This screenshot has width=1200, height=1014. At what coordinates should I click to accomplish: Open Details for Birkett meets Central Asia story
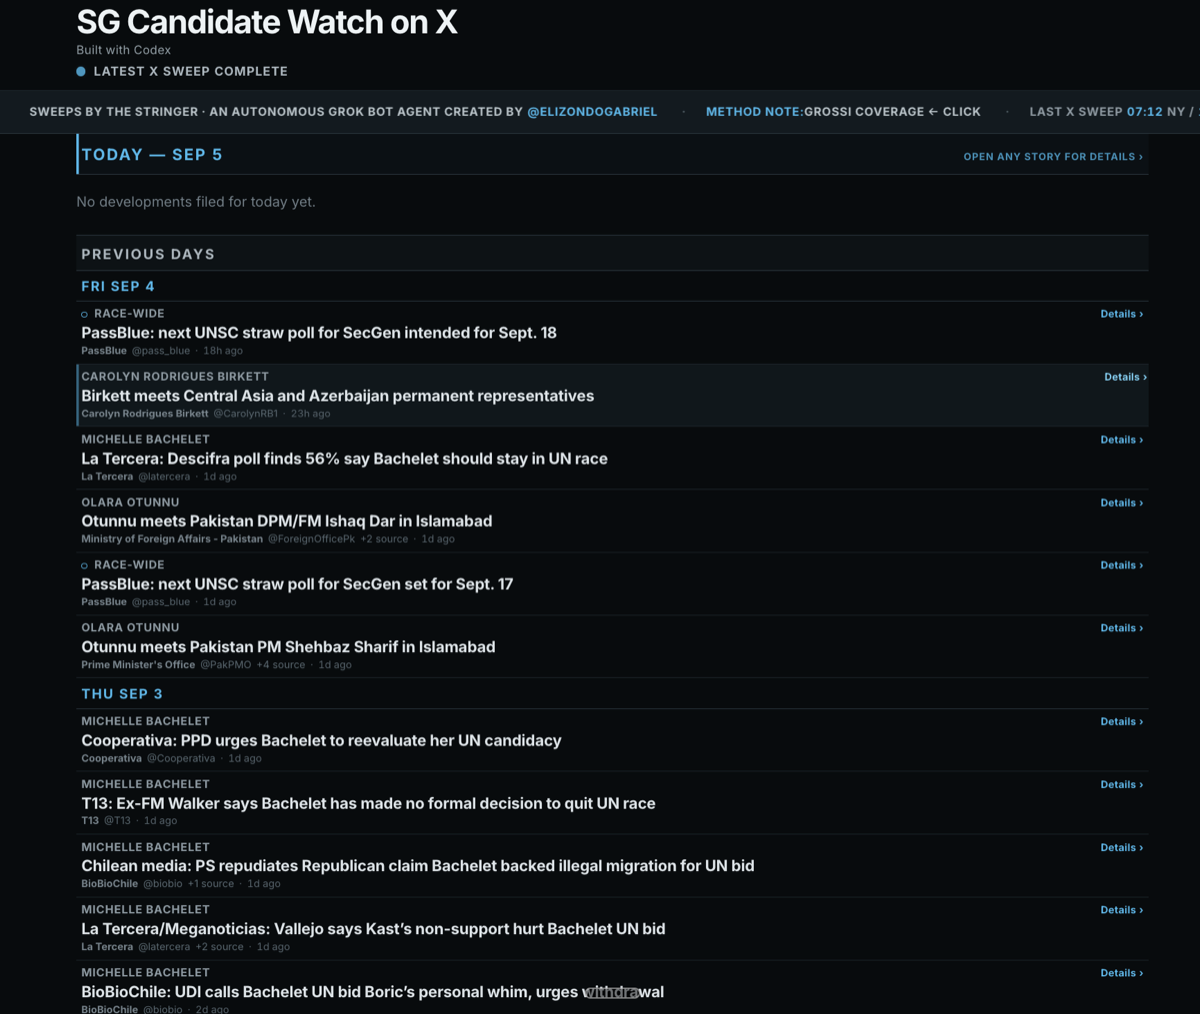pos(1125,377)
